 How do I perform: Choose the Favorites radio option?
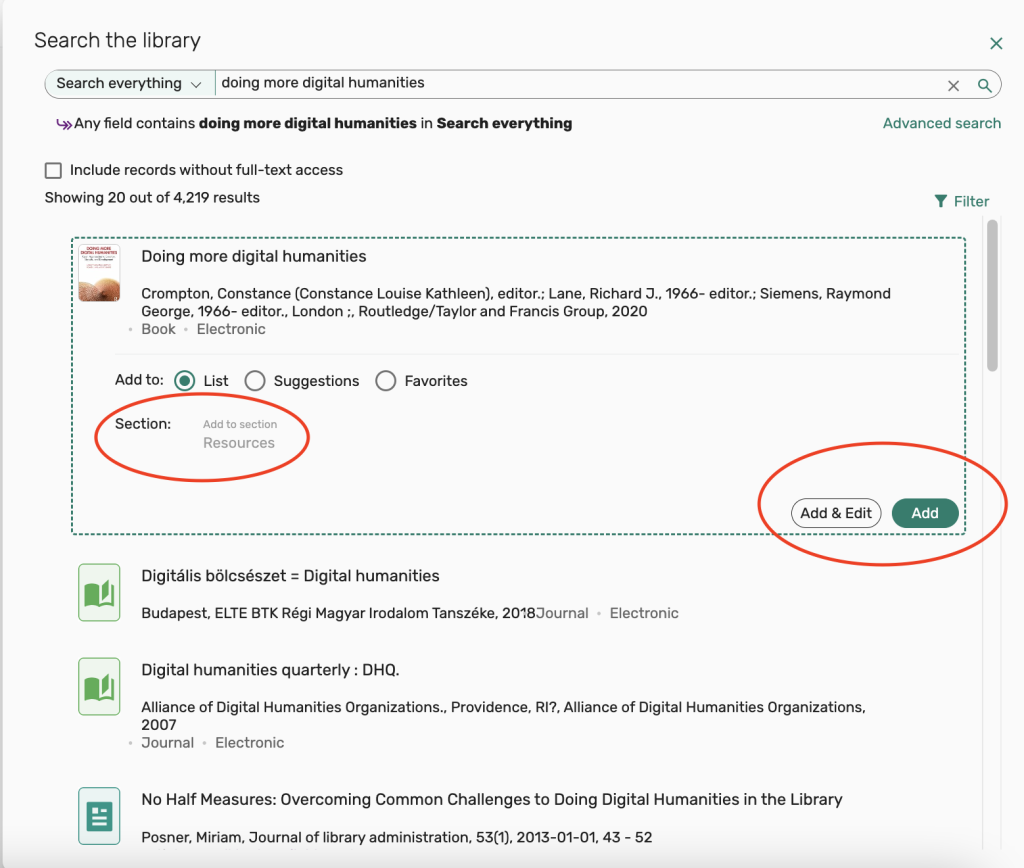point(386,381)
